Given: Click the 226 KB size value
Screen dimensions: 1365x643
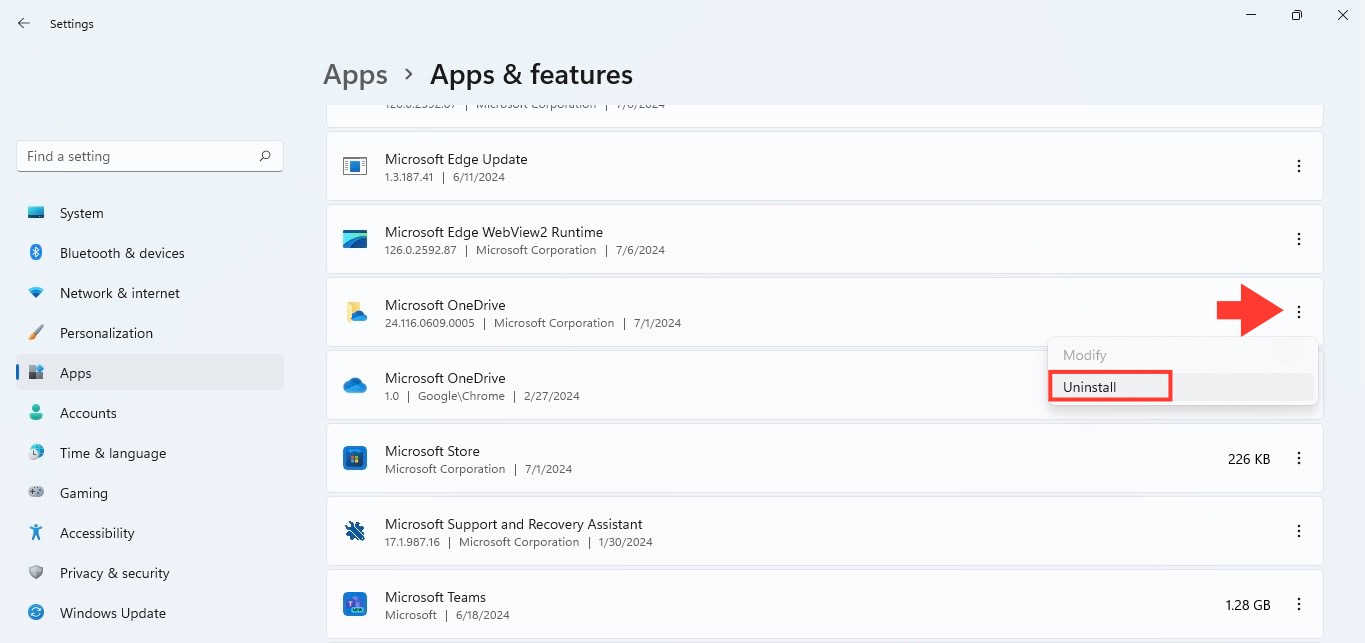Looking at the screenshot, I should coord(1249,459).
